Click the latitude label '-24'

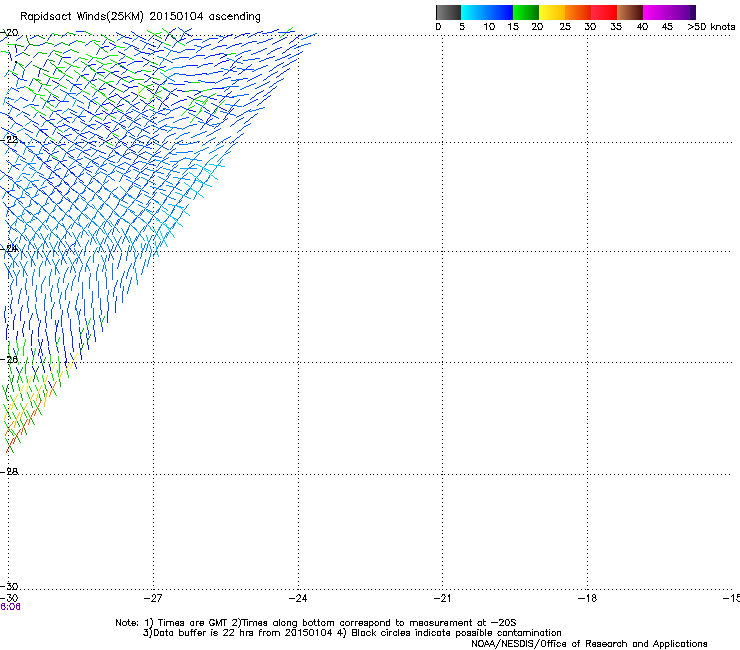[9, 249]
